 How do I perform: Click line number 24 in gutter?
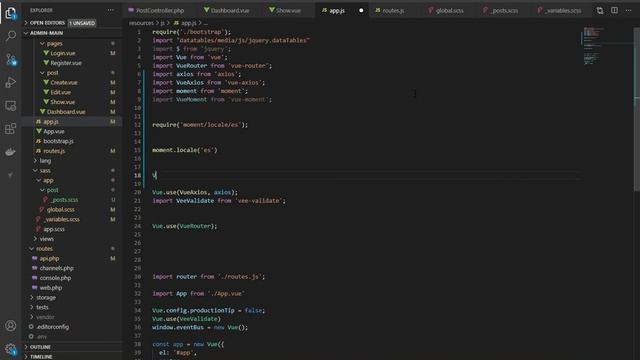[x=137, y=226]
